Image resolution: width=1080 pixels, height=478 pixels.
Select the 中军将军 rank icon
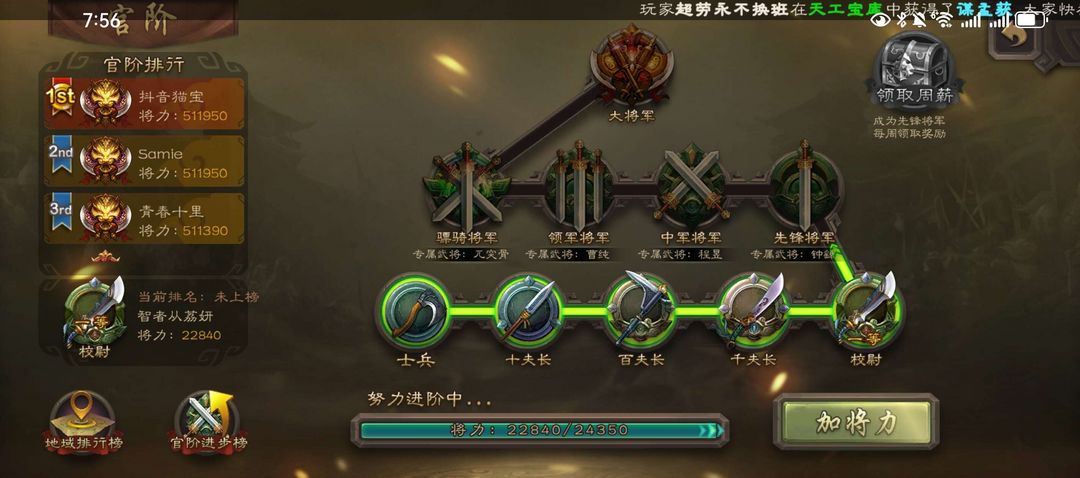tap(692, 186)
